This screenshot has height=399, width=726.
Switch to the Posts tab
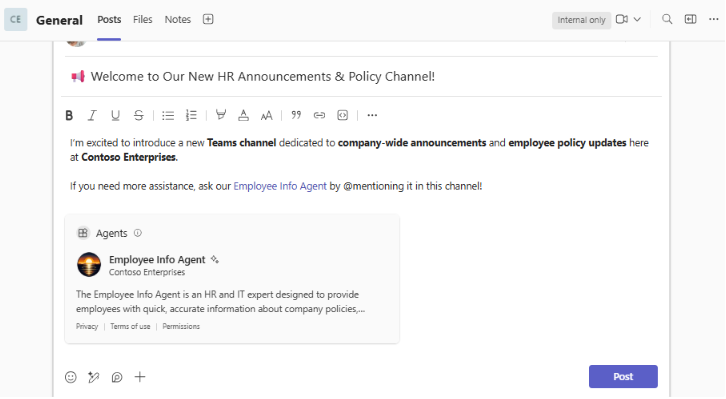109,19
